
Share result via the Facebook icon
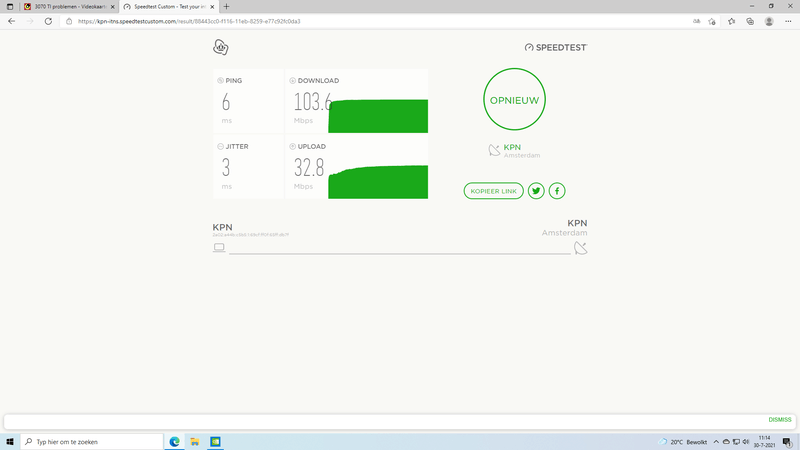point(557,191)
